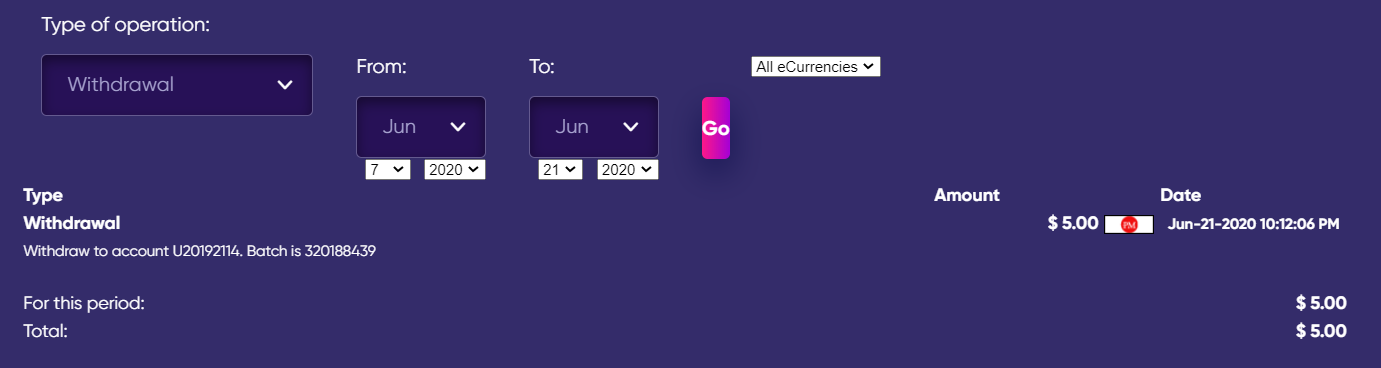Click the pink Go button

click(716, 128)
